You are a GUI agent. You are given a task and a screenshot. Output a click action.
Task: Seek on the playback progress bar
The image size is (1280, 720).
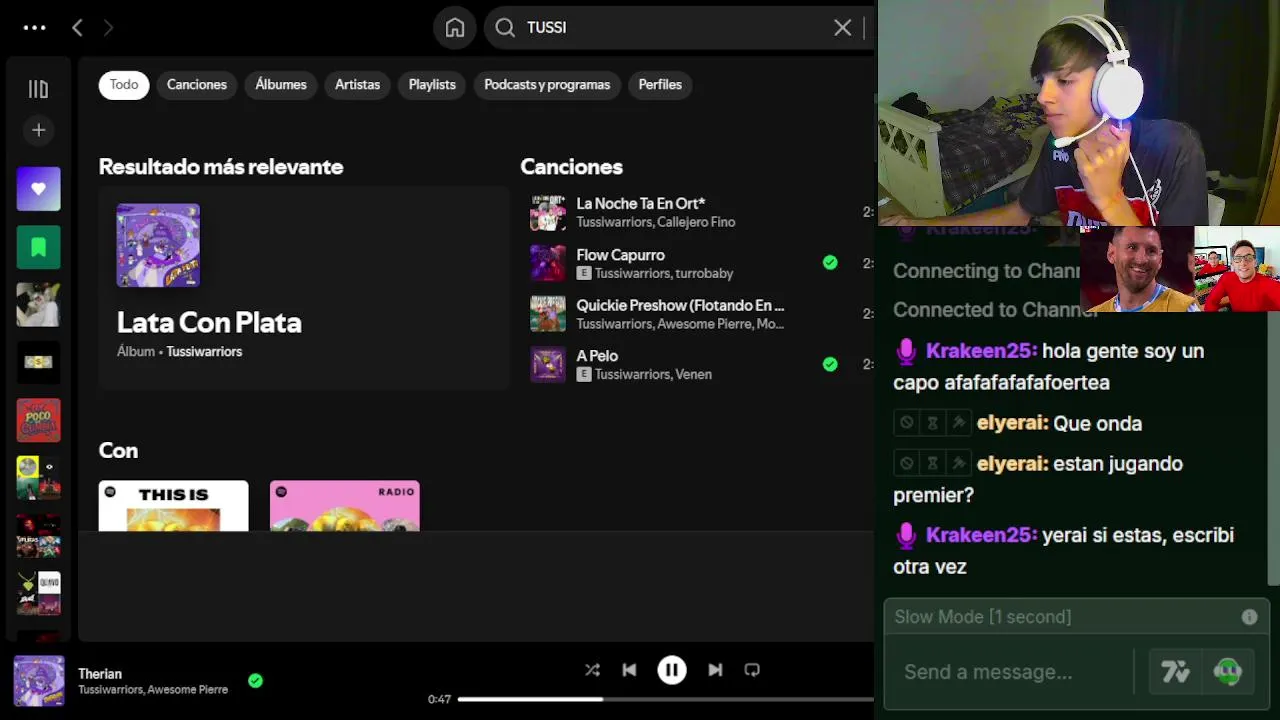[x=666, y=699]
